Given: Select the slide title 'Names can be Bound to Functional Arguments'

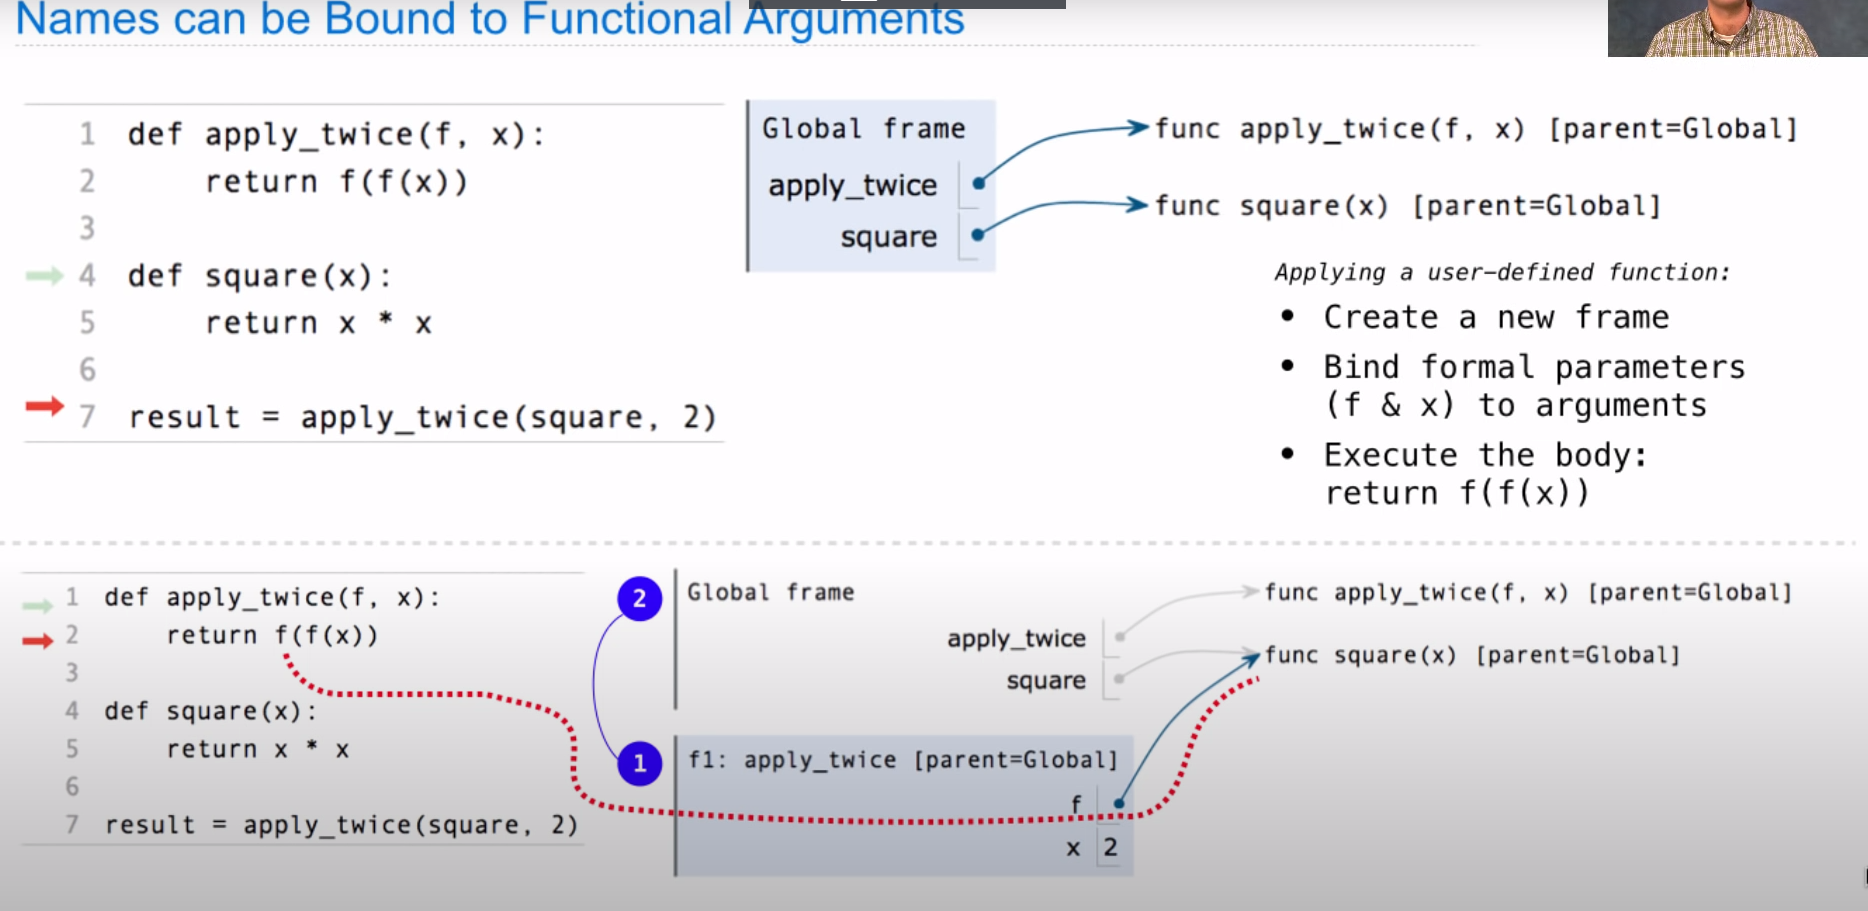Looking at the screenshot, I should (x=490, y=20).
